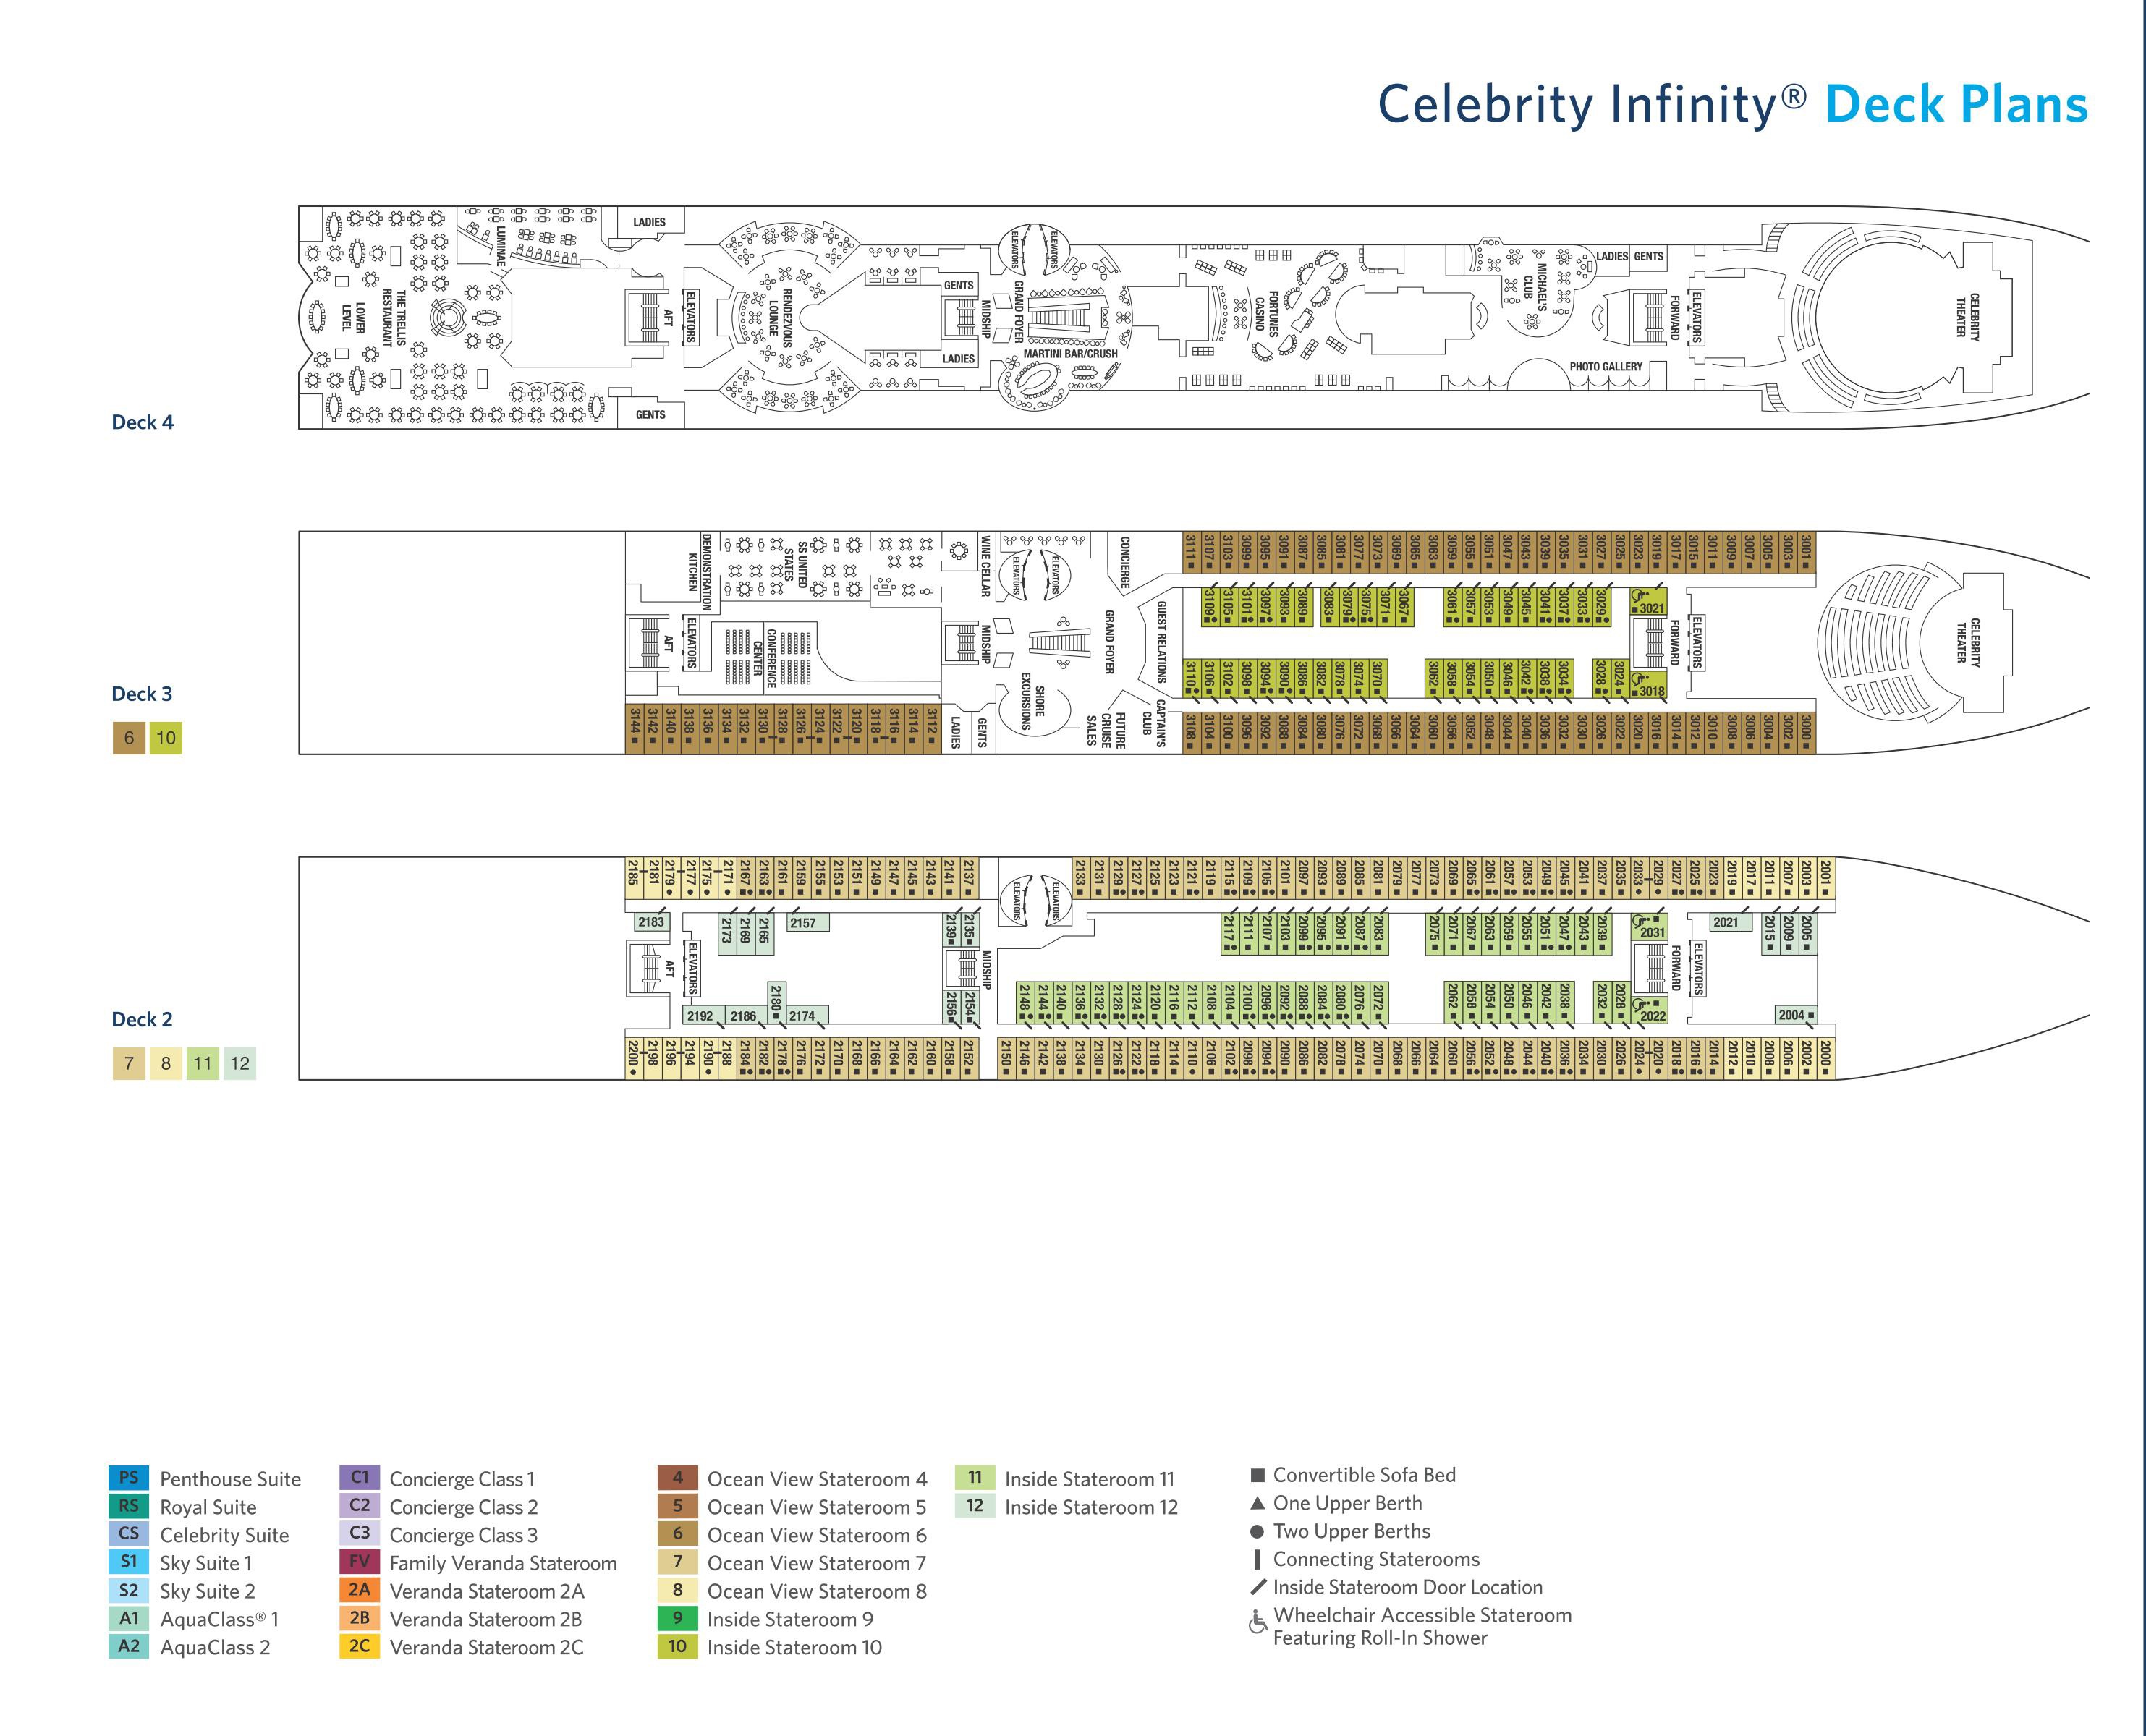The width and height of the screenshot is (2146, 1736).
Task: Select the Inside Stateroom 9 green swatch
Action: tap(677, 1618)
